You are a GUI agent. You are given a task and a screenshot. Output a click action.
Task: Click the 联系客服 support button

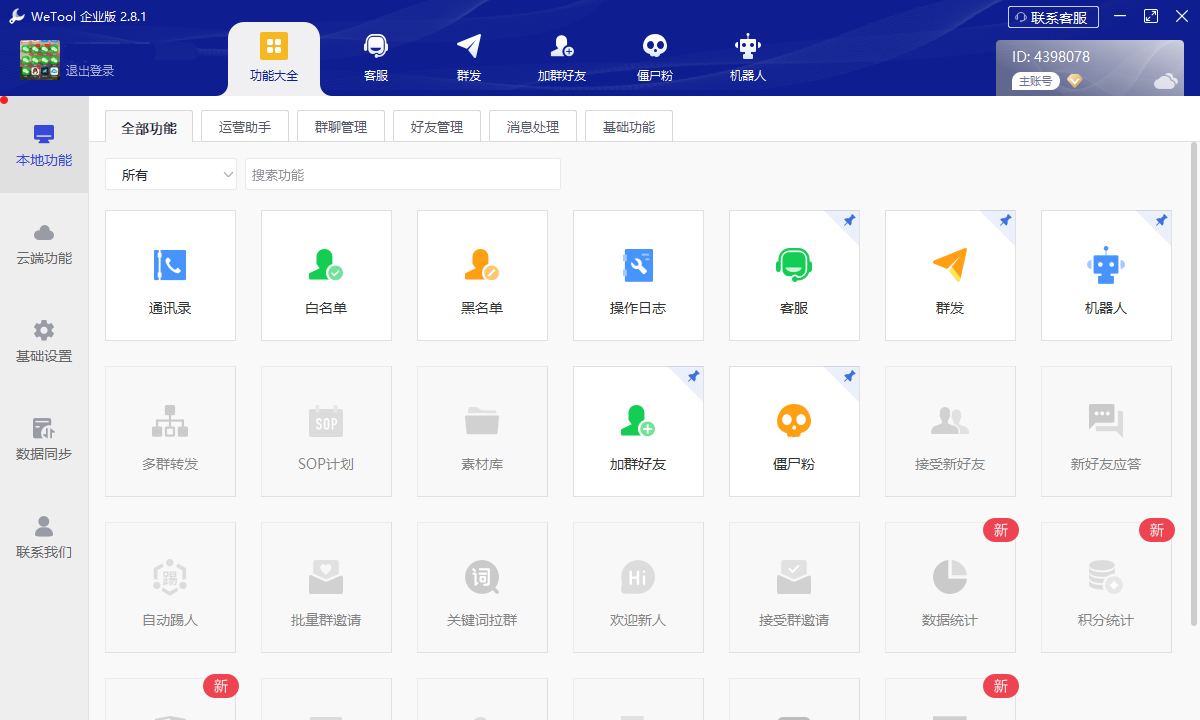point(1052,16)
